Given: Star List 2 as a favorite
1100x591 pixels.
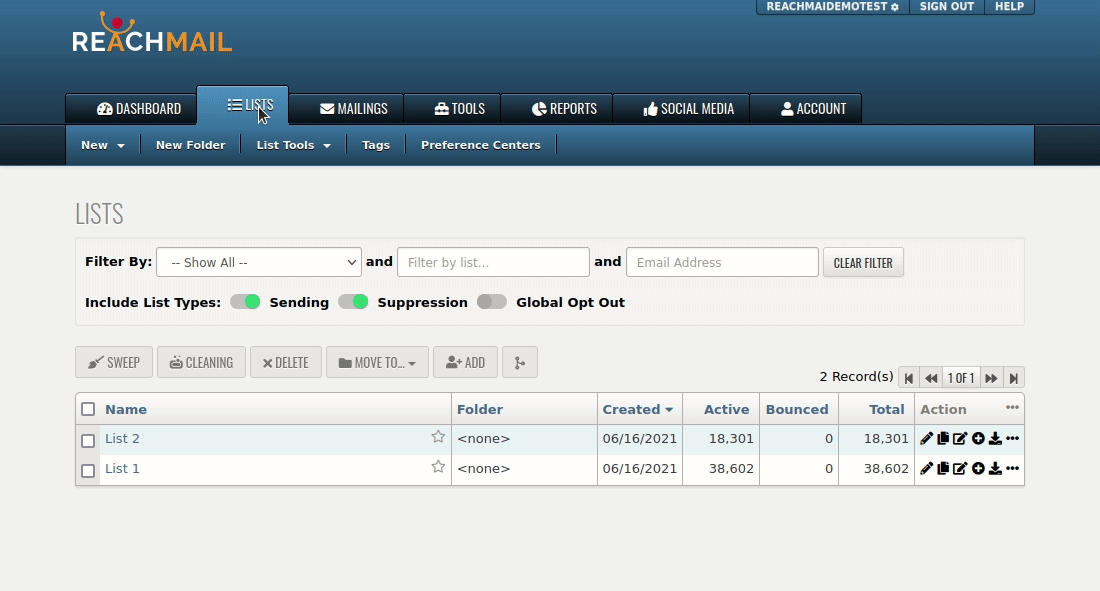Looking at the screenshot, I should pos(438,437).
